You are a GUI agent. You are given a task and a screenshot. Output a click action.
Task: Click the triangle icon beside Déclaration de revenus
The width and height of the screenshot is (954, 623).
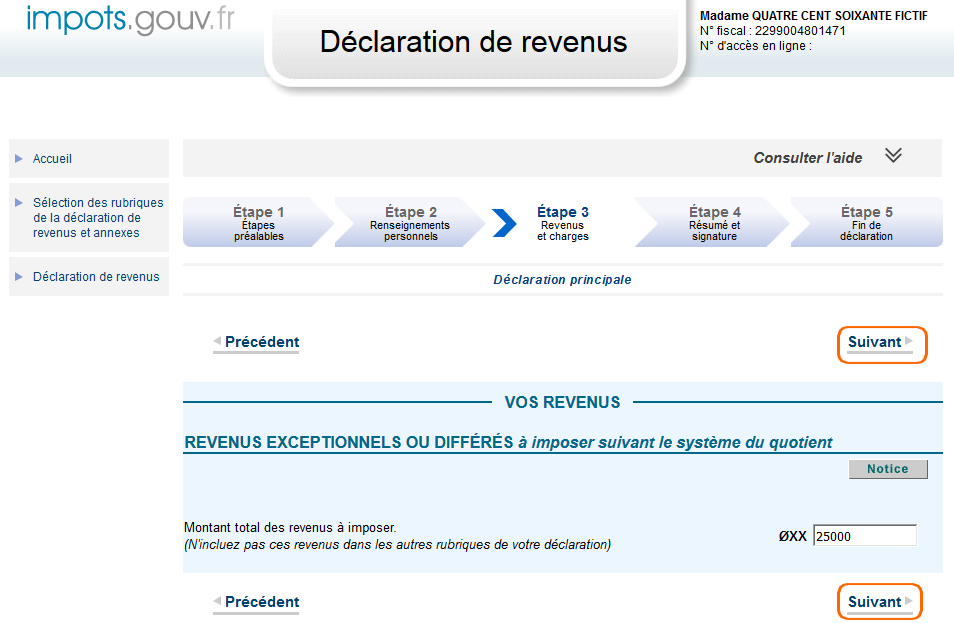point(19,277)
